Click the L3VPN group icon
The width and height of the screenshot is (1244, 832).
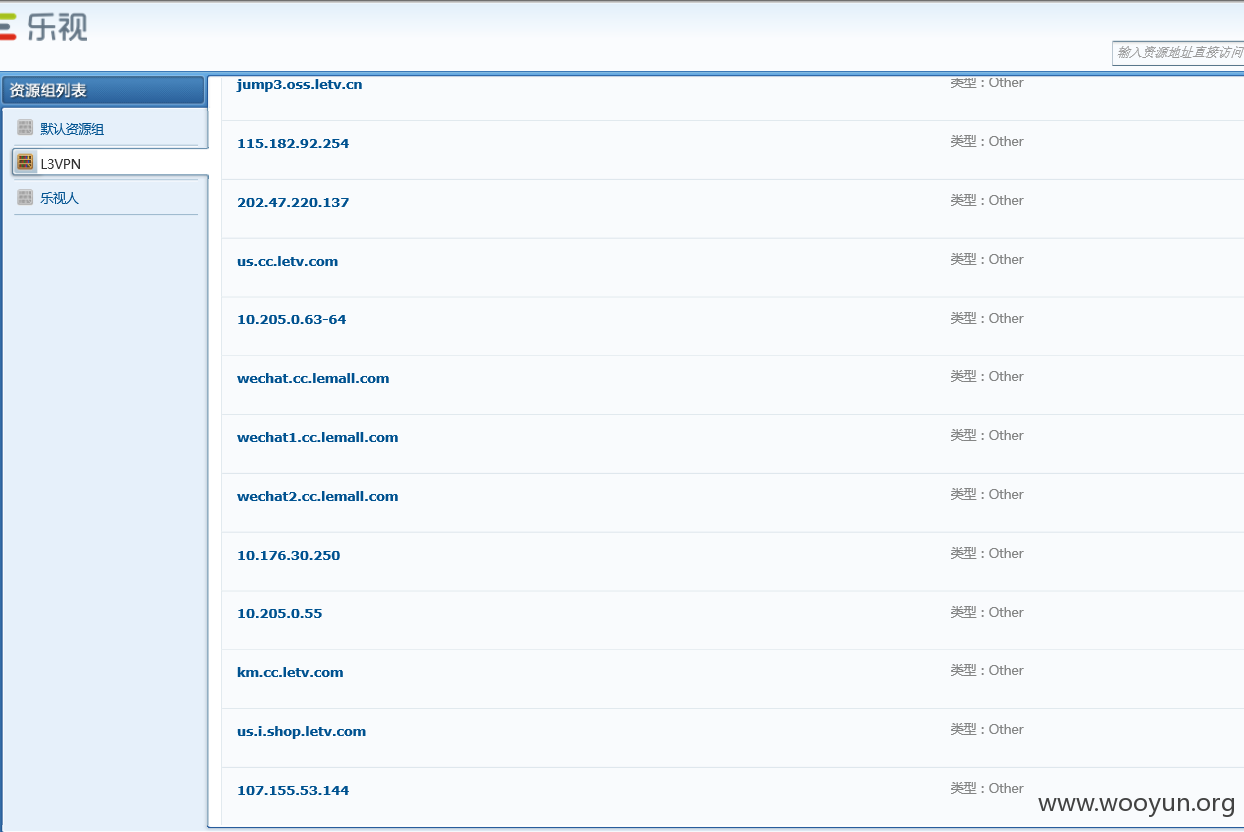(25, 162)
